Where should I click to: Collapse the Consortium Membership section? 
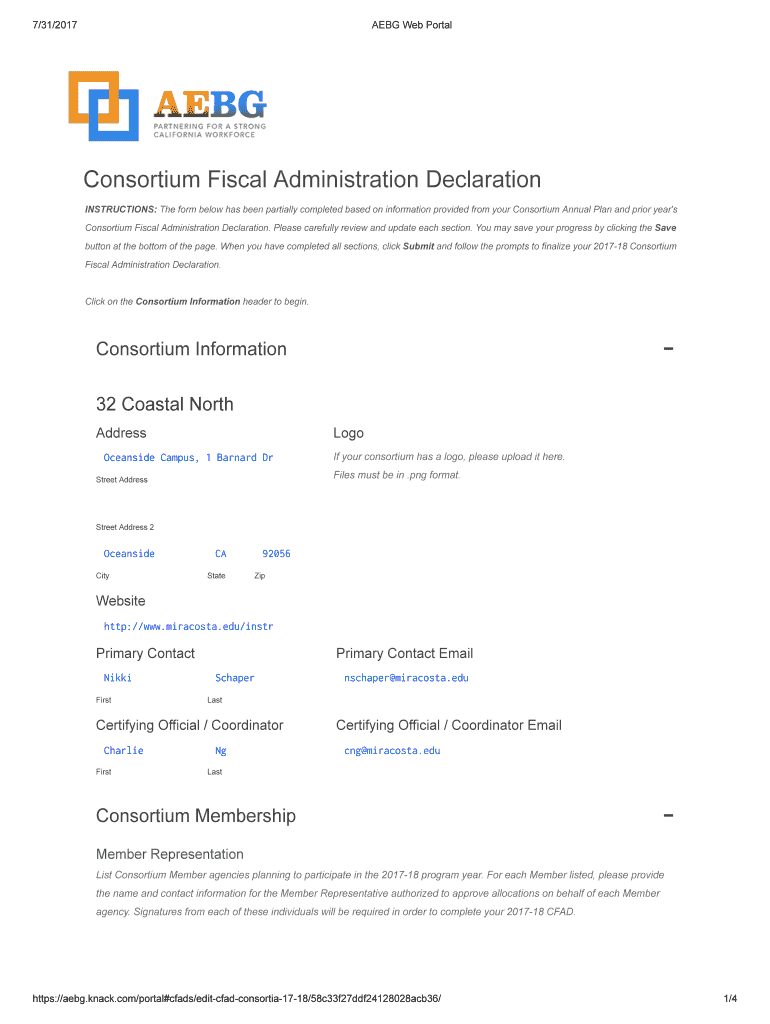coord(668,816)
